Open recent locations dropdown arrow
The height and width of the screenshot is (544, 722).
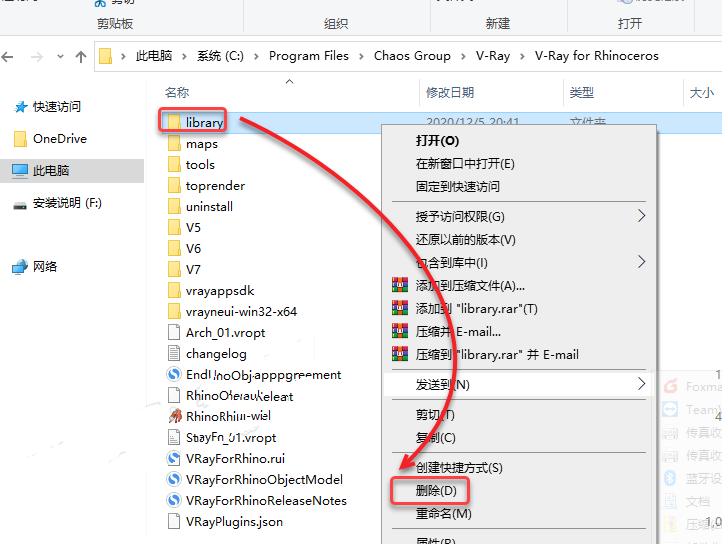click(60, 57)
